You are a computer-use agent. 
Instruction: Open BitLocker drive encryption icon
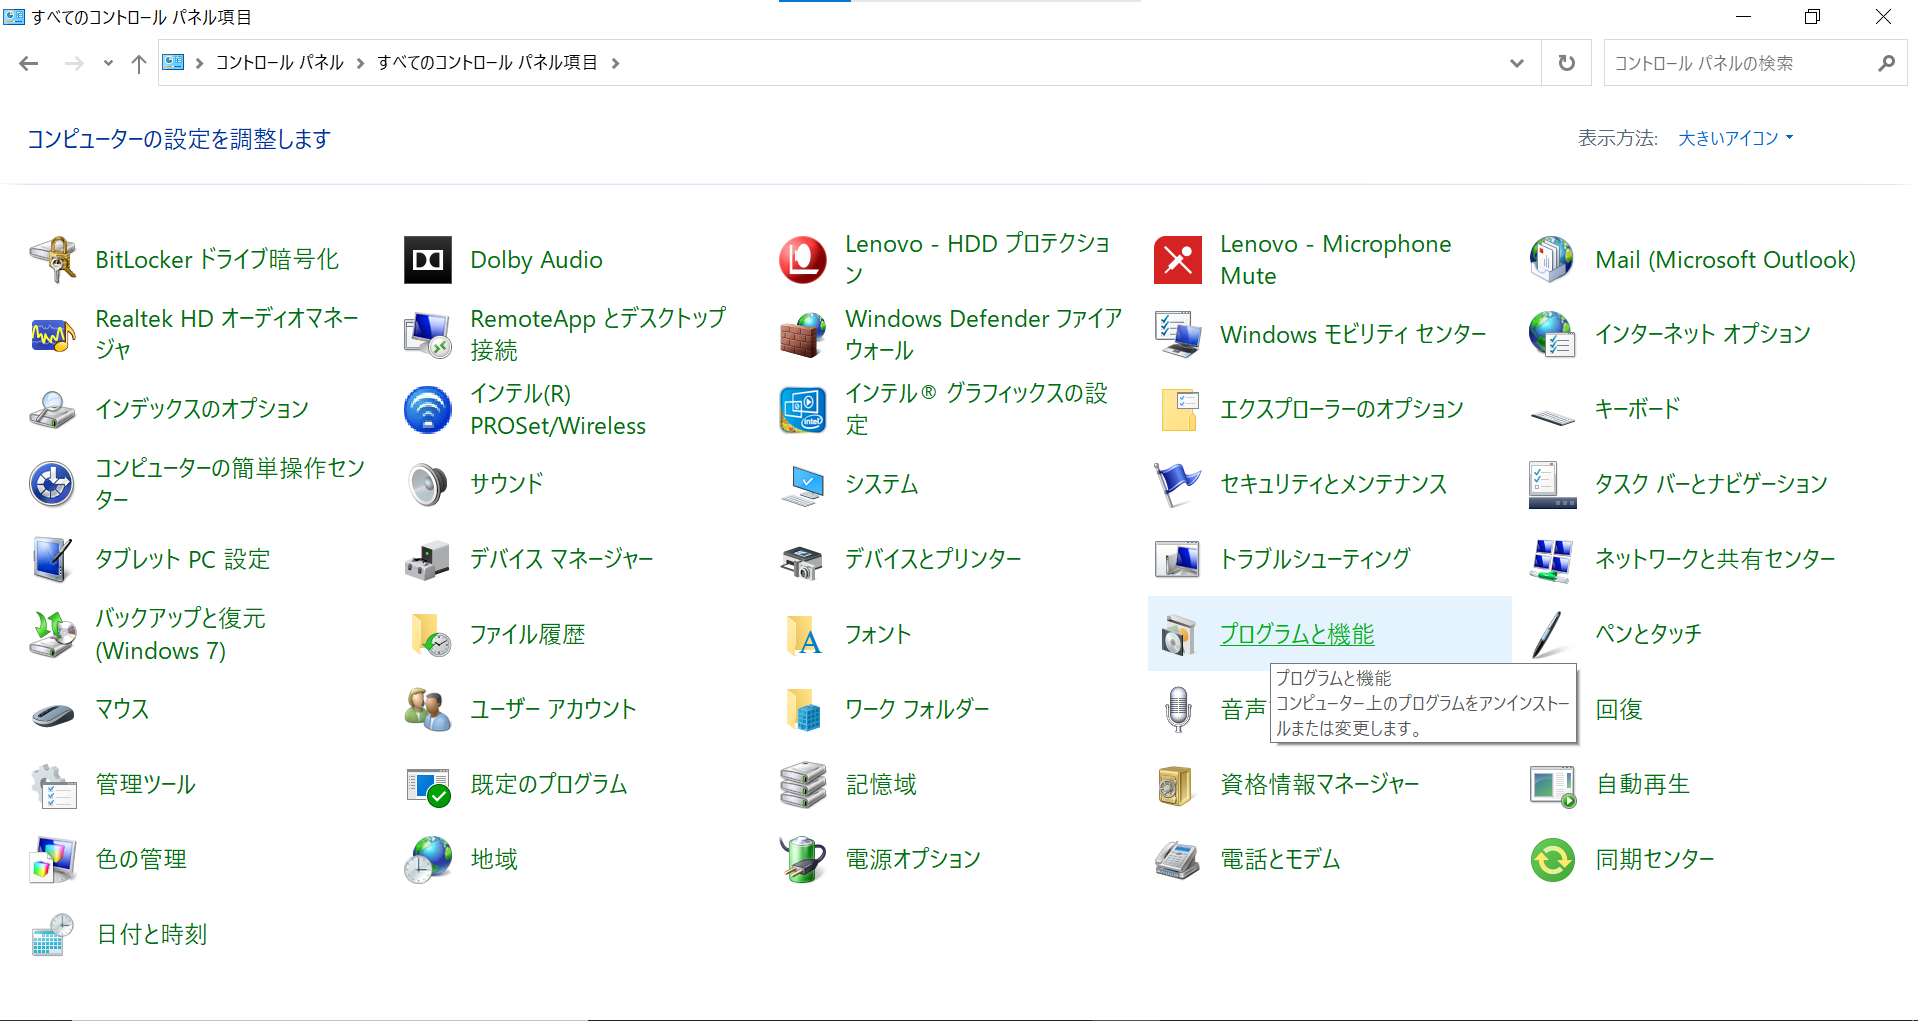coord(53,260)
